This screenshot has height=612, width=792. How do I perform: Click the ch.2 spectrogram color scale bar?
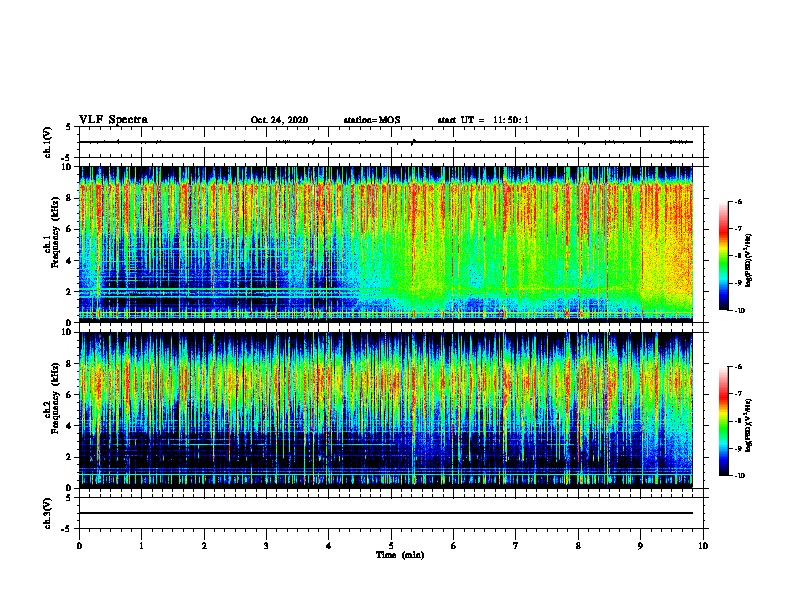pyautogui.click(x=723, y=421)
